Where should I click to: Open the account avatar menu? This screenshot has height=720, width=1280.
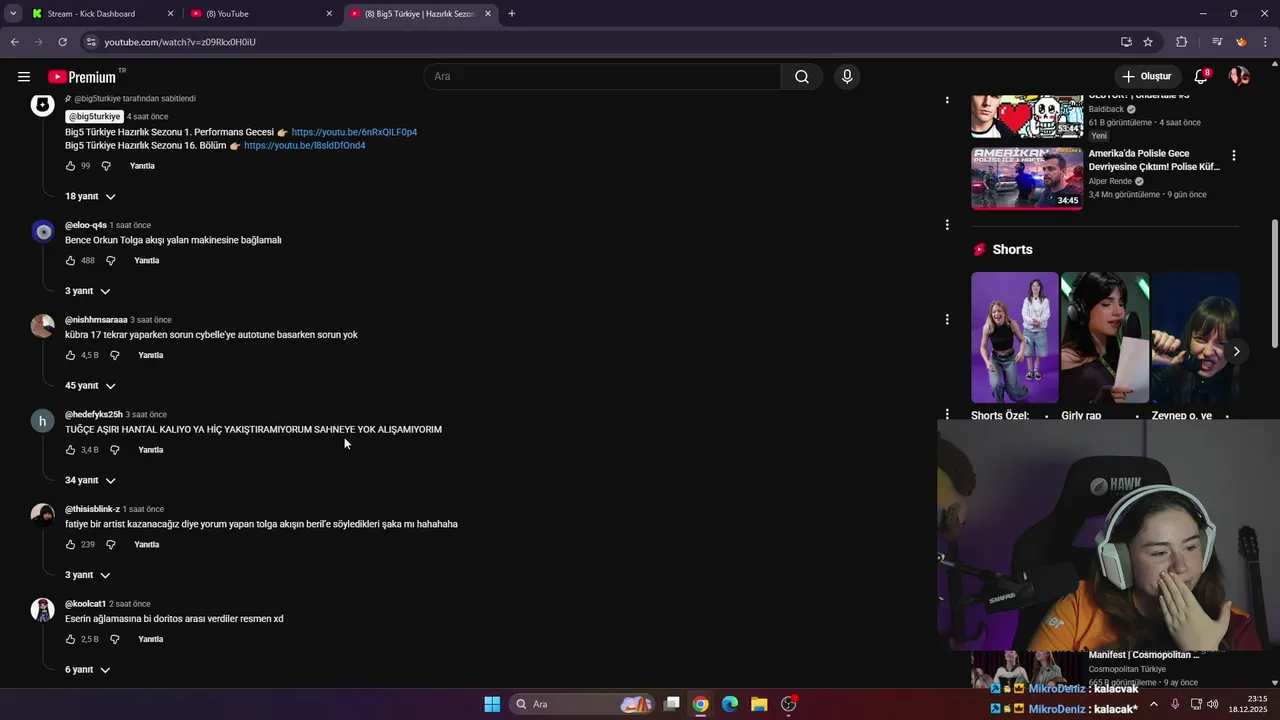(1239, 77)
